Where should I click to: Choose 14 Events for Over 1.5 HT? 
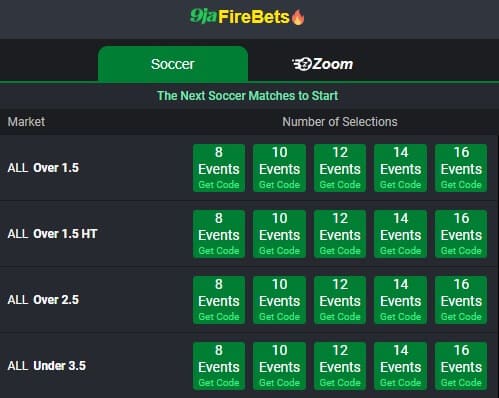point(400,234)
